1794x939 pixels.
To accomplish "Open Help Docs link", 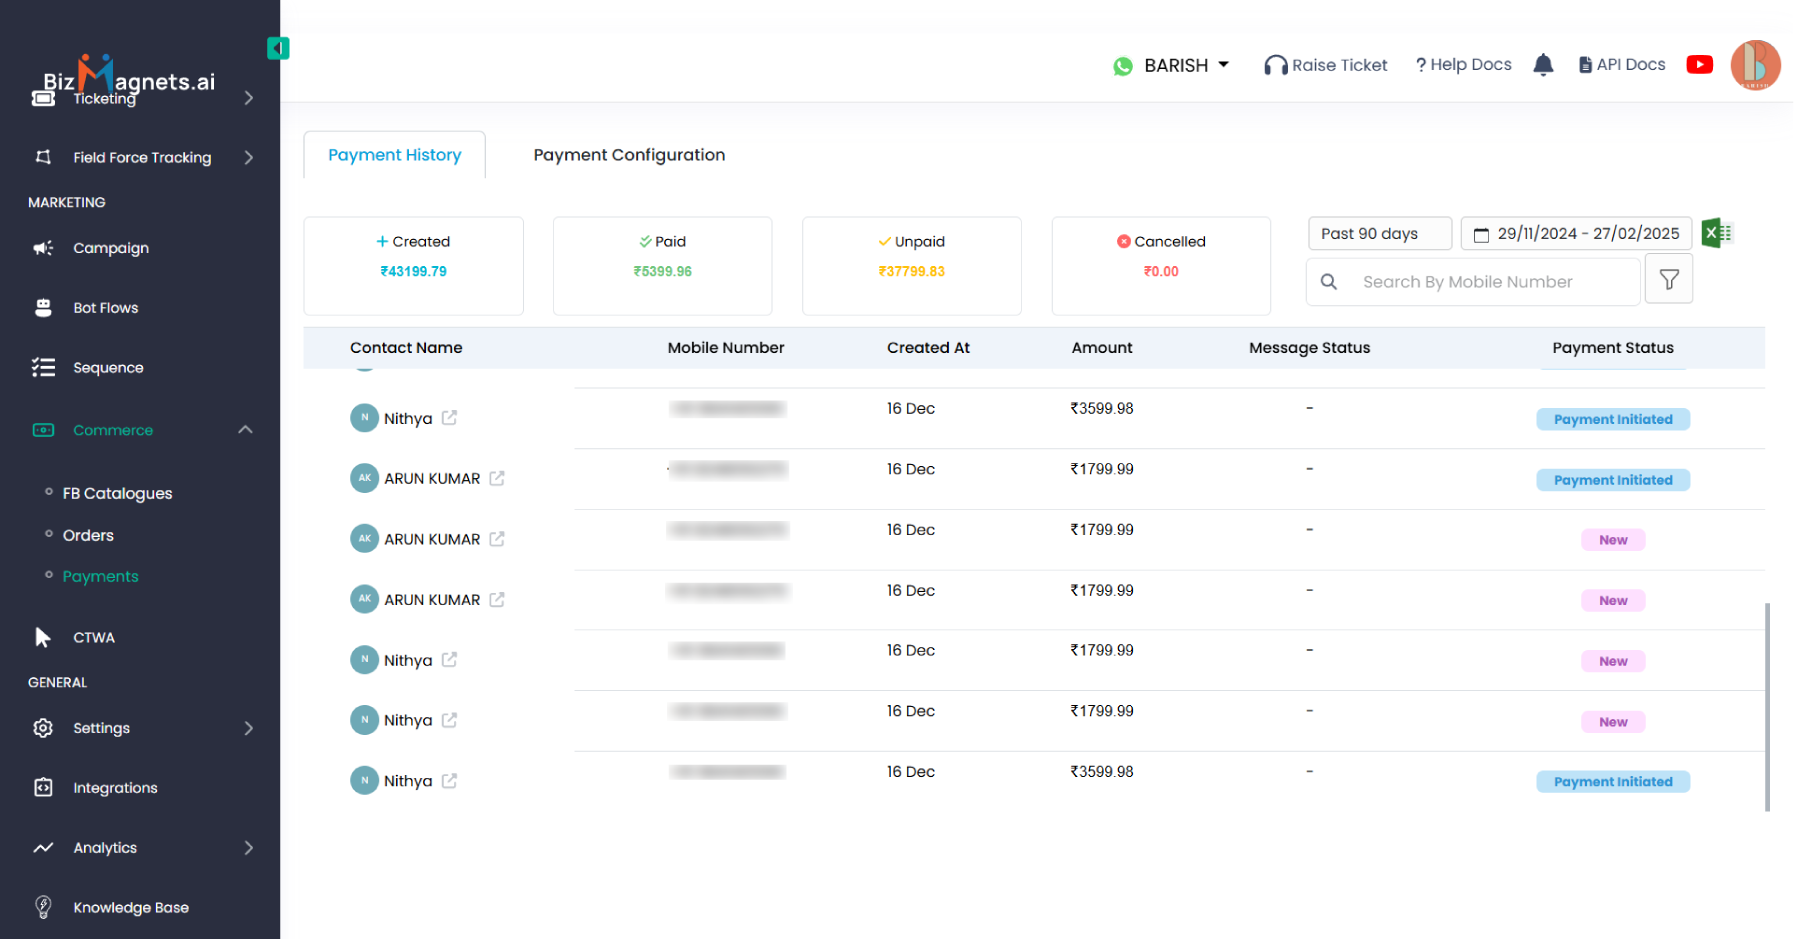I will 1463,65.
